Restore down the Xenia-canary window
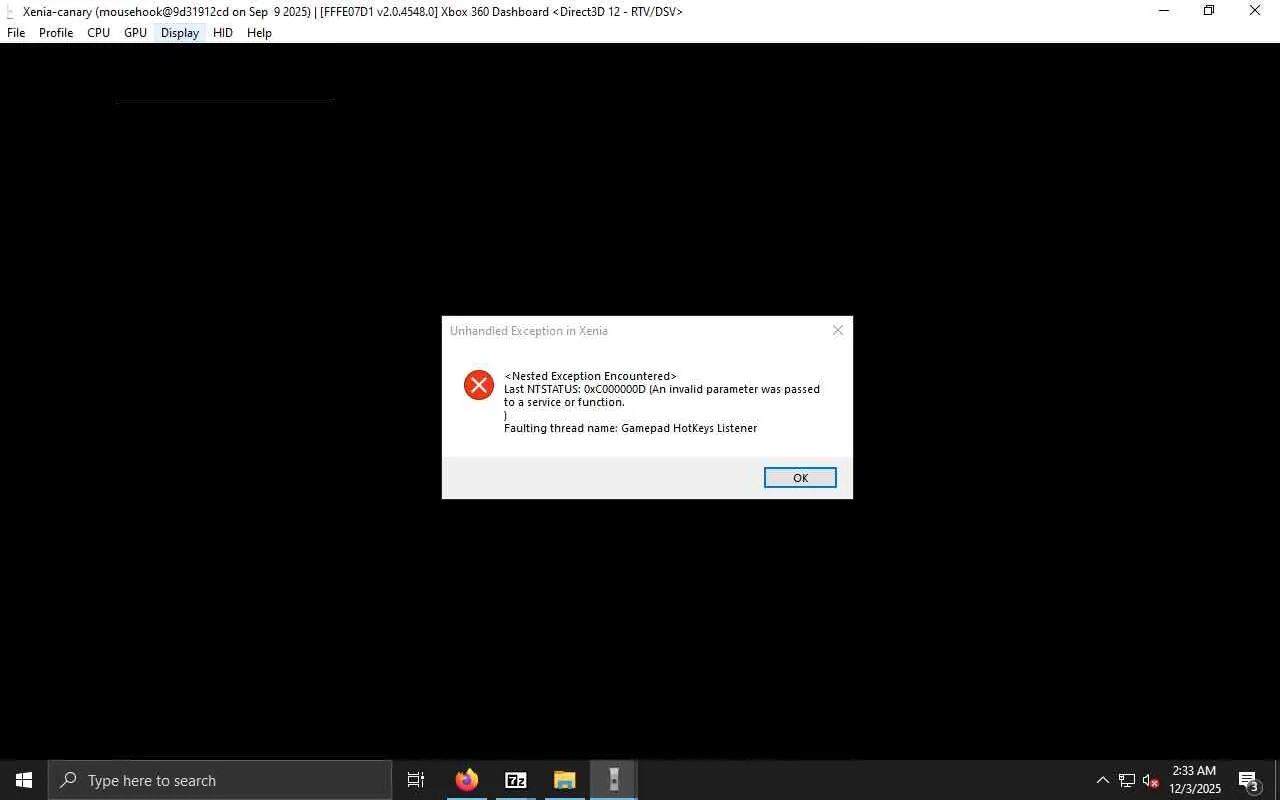The height and width of the screenshot is (800, 1280). point(1209,11)
